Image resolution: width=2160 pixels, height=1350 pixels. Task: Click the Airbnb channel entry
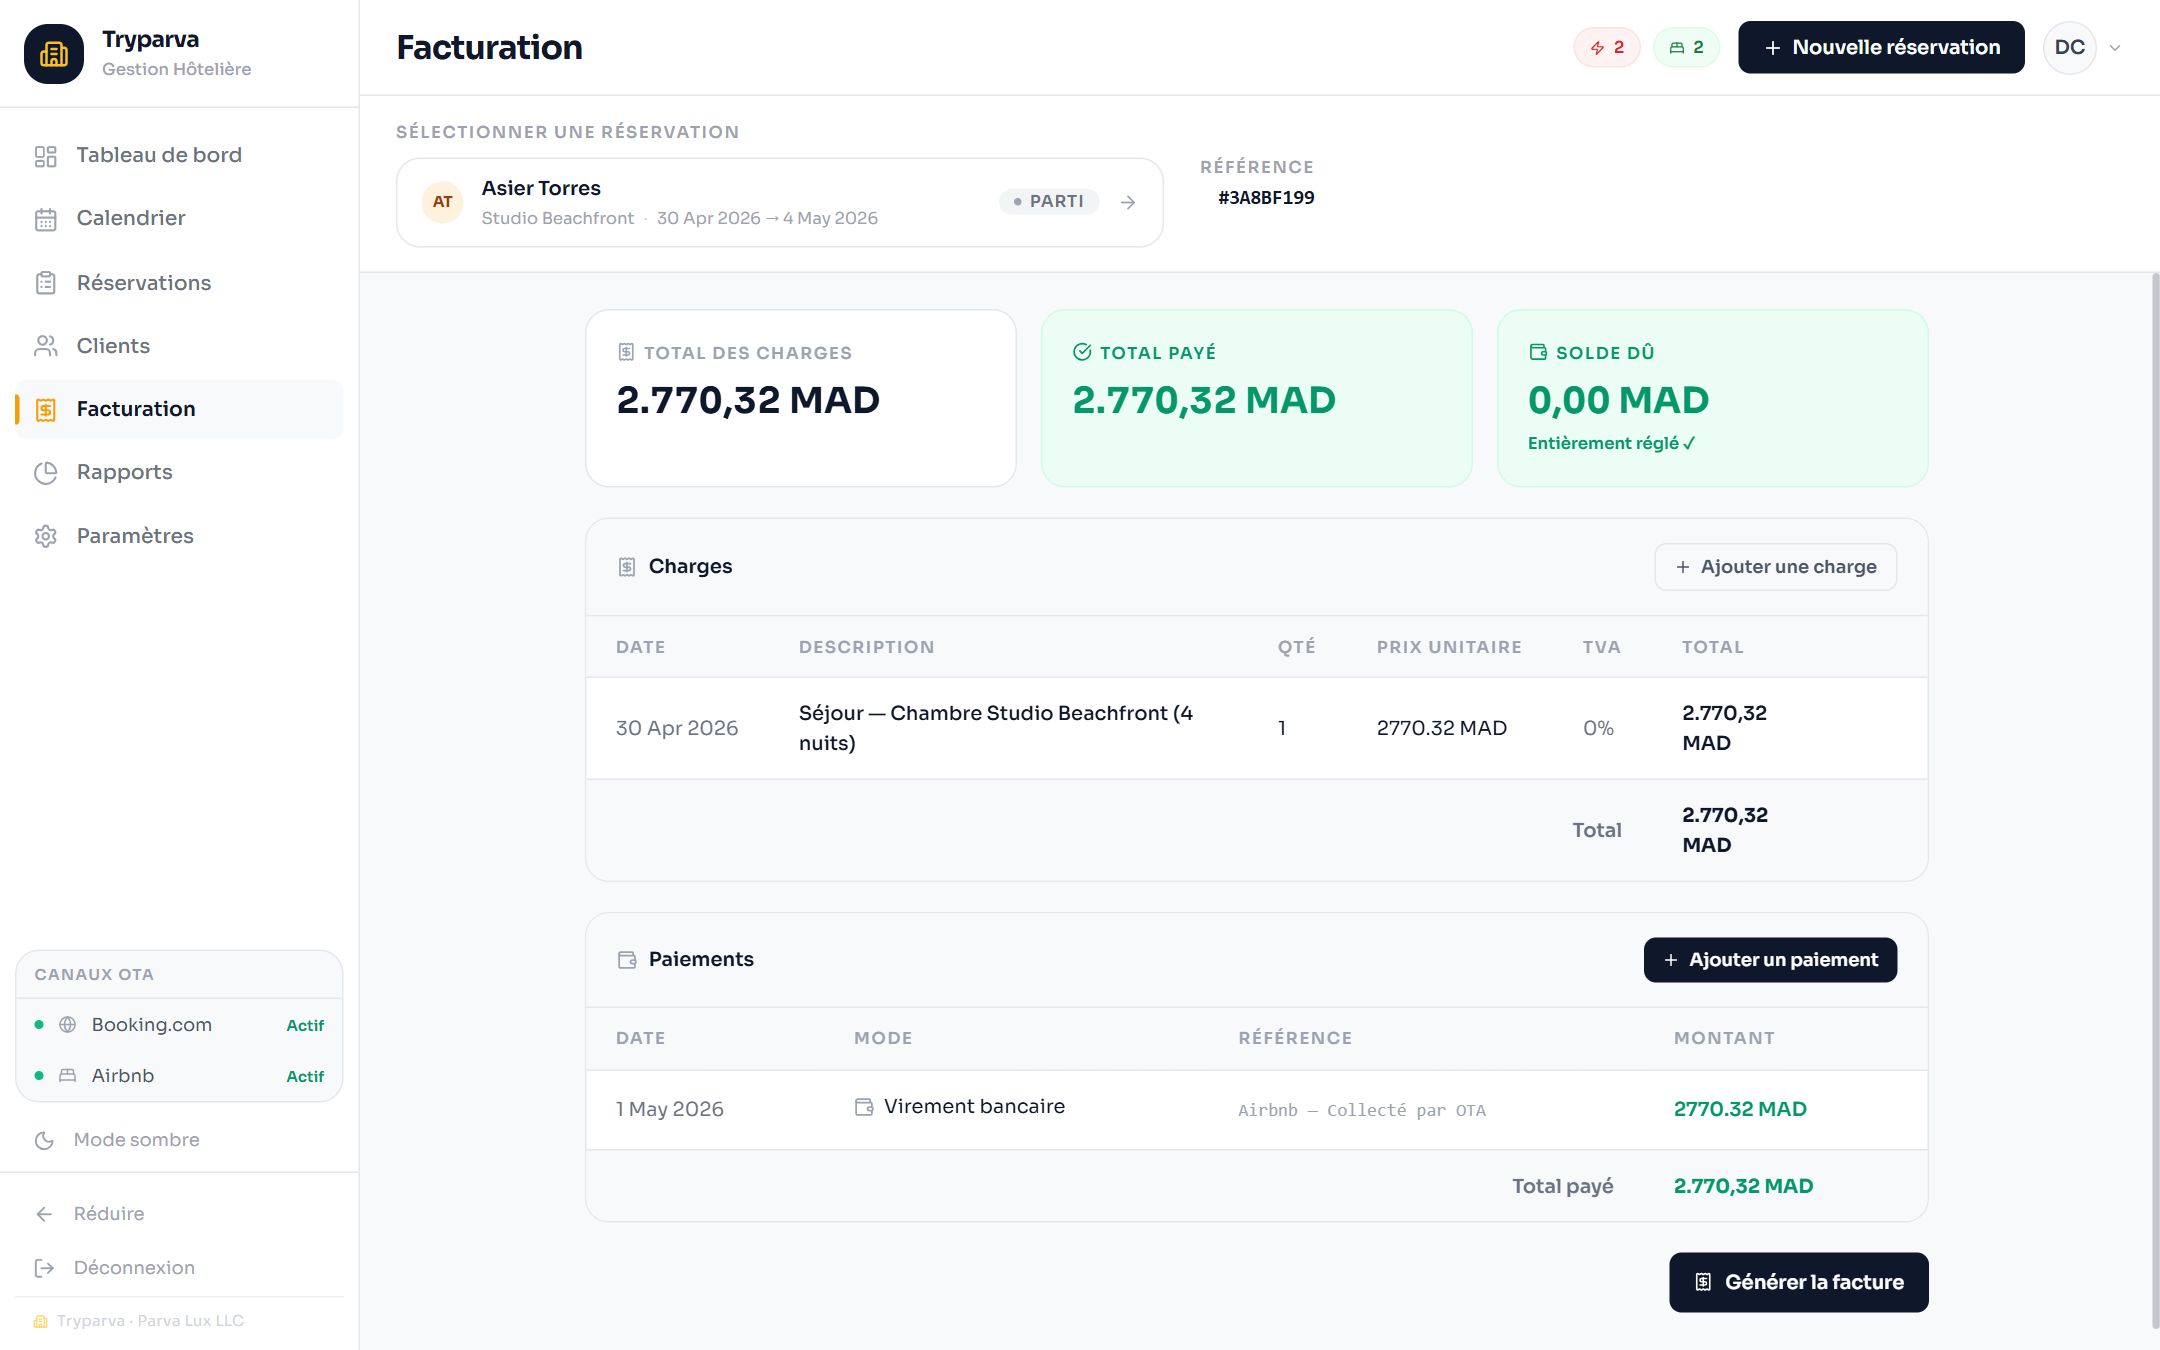pos(179,1076)
